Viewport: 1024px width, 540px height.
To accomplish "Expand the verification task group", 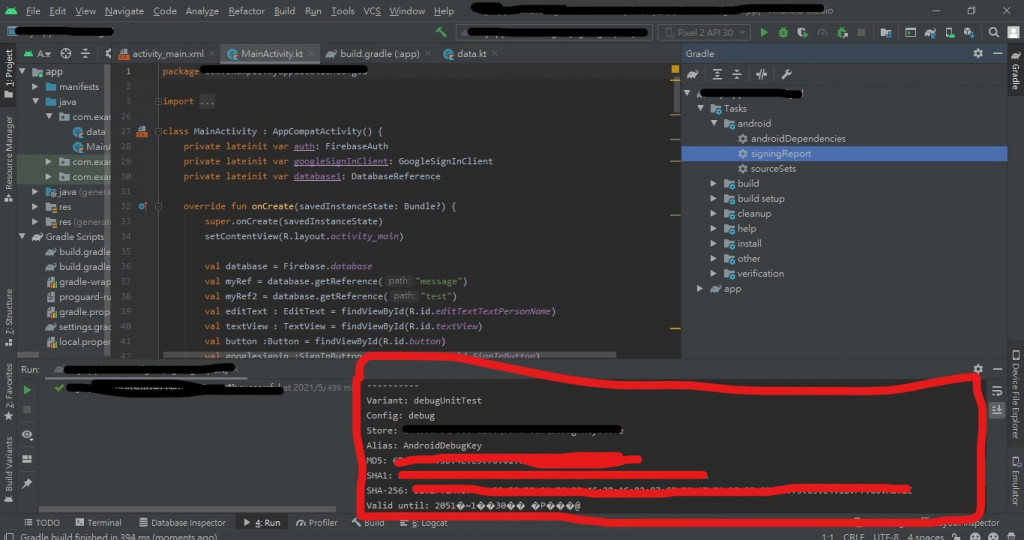I will [x=714, y=274].
